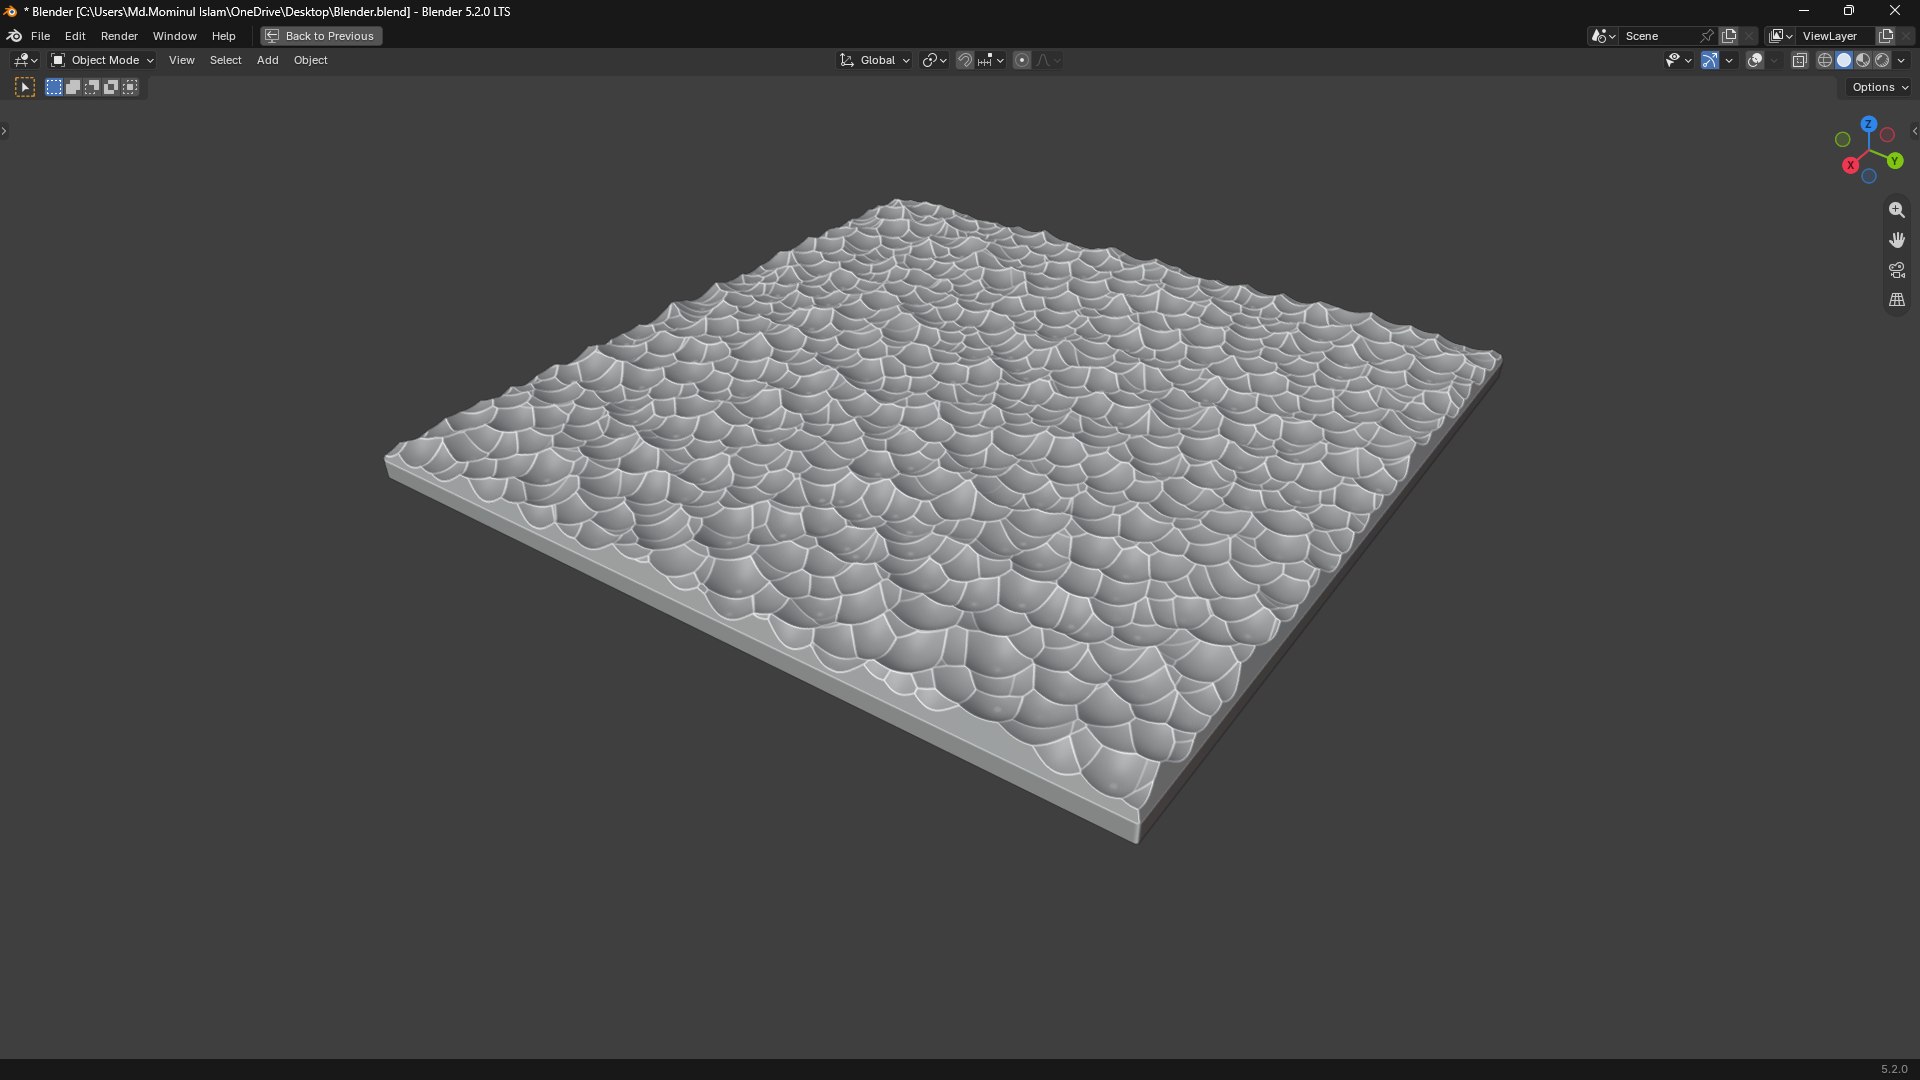
Task: Toggle snapping magnet icon
Action: [x=964, y=61]
